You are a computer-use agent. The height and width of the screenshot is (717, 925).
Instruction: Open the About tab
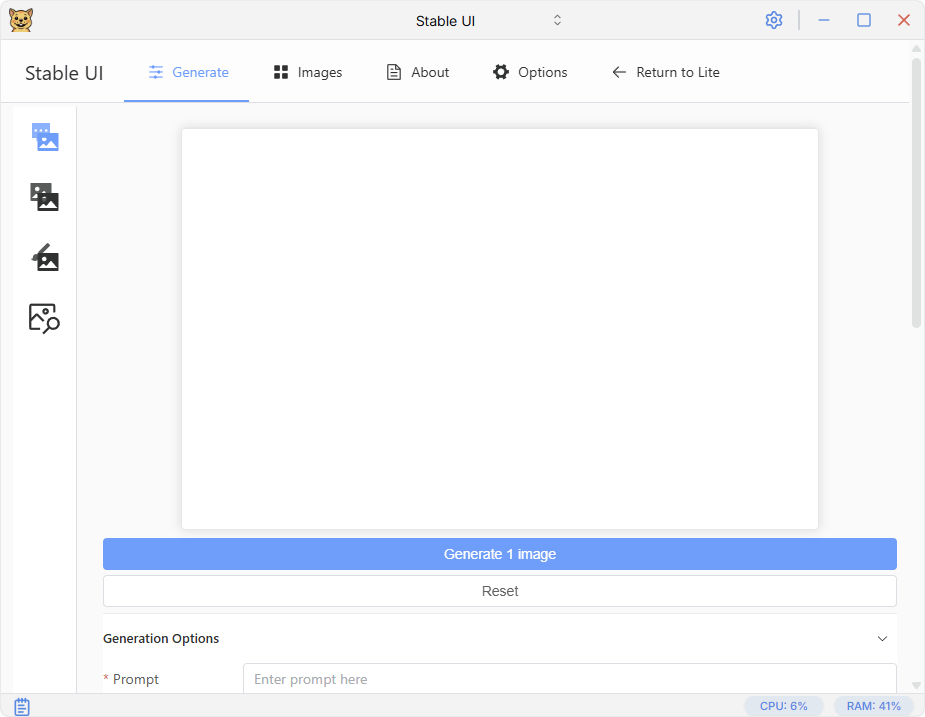[418, 72]
